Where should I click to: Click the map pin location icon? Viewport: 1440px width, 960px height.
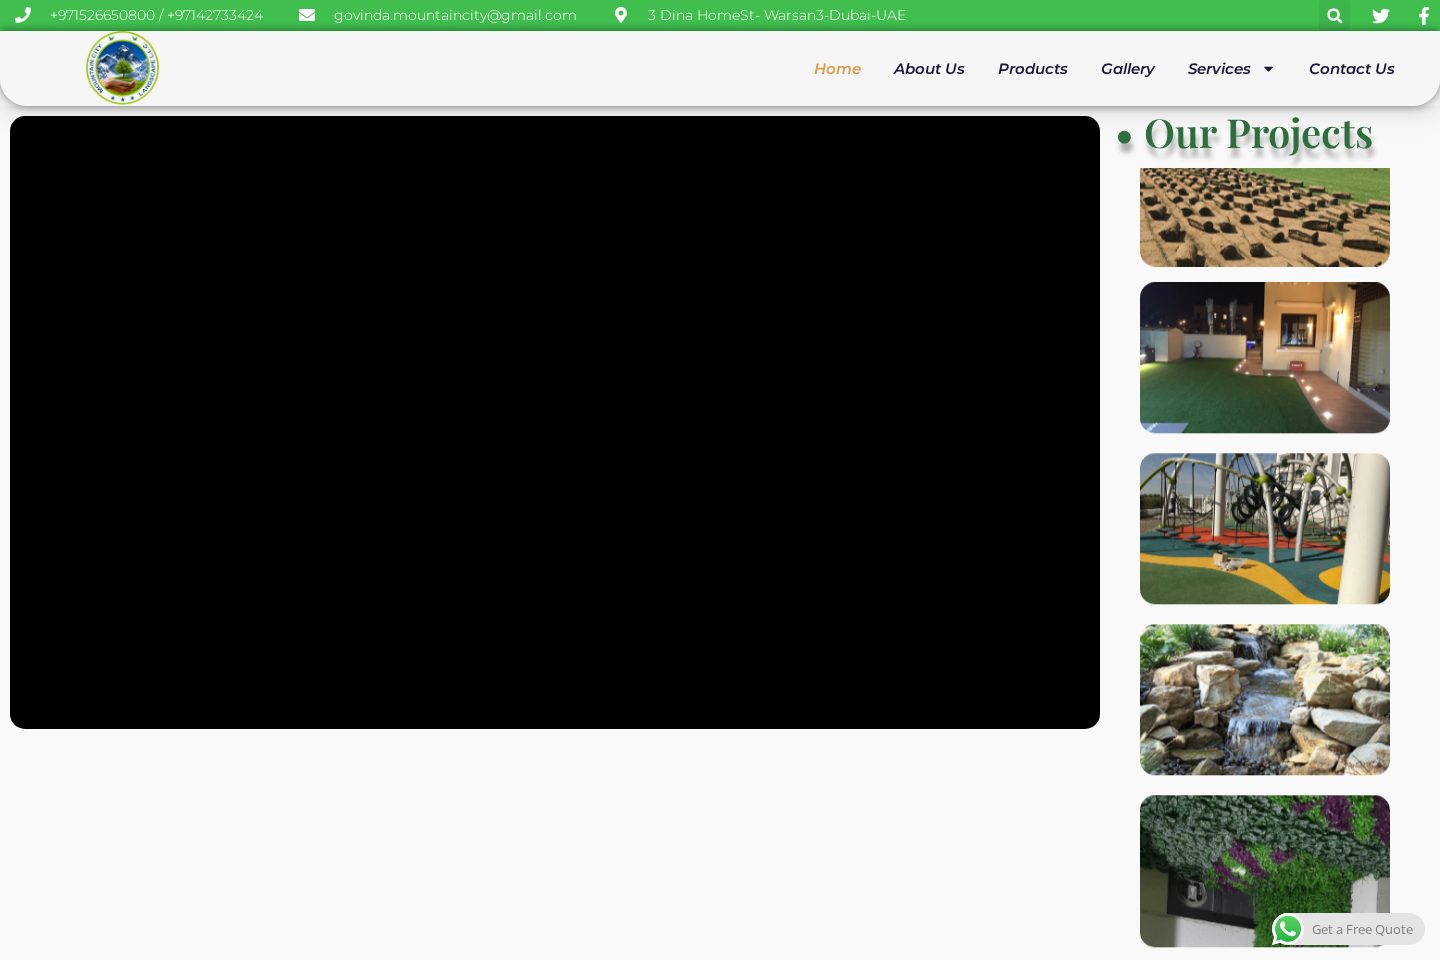(621, 15)
